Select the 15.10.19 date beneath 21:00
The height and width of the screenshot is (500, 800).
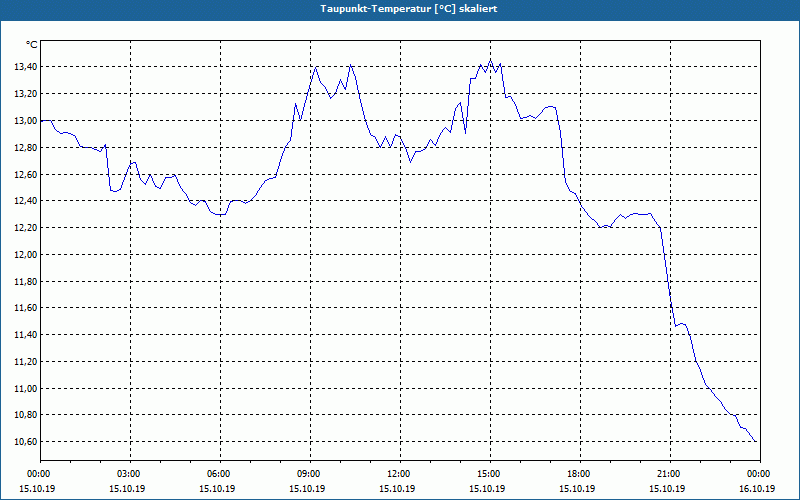tap(667, 488)
